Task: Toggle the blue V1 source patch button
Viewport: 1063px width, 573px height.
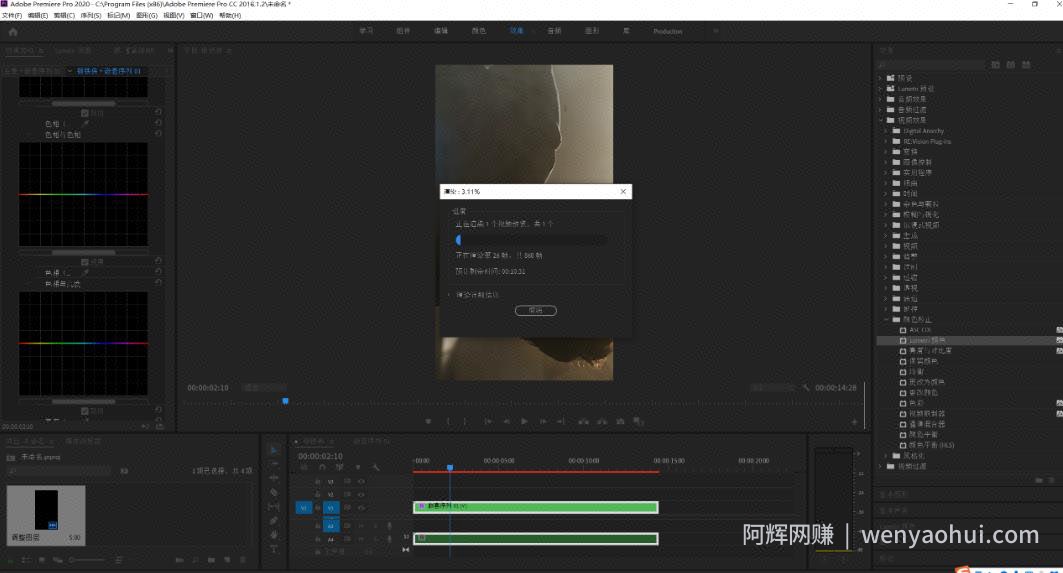Action: pos(304,507)
